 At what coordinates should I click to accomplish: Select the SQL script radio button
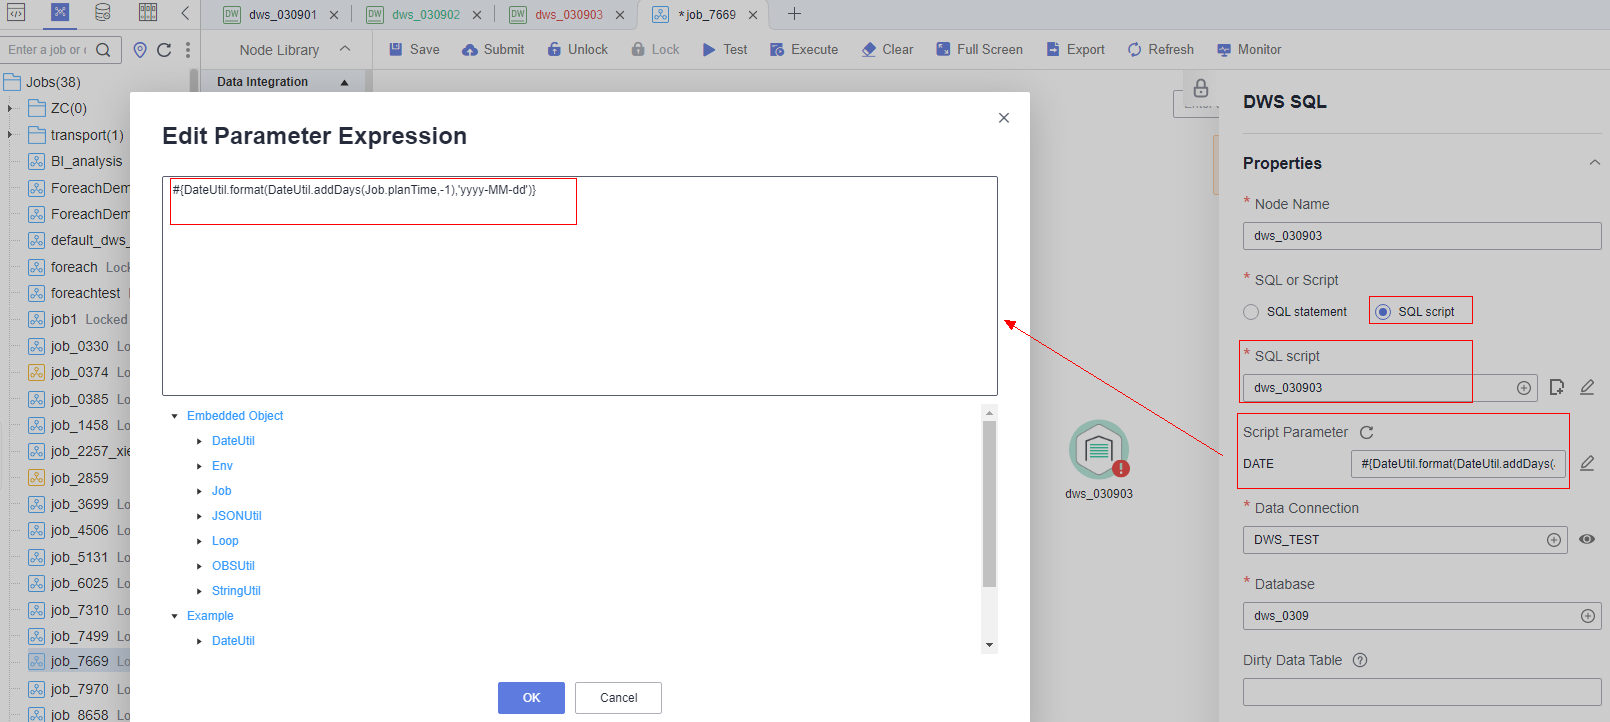coord(1383,312)
